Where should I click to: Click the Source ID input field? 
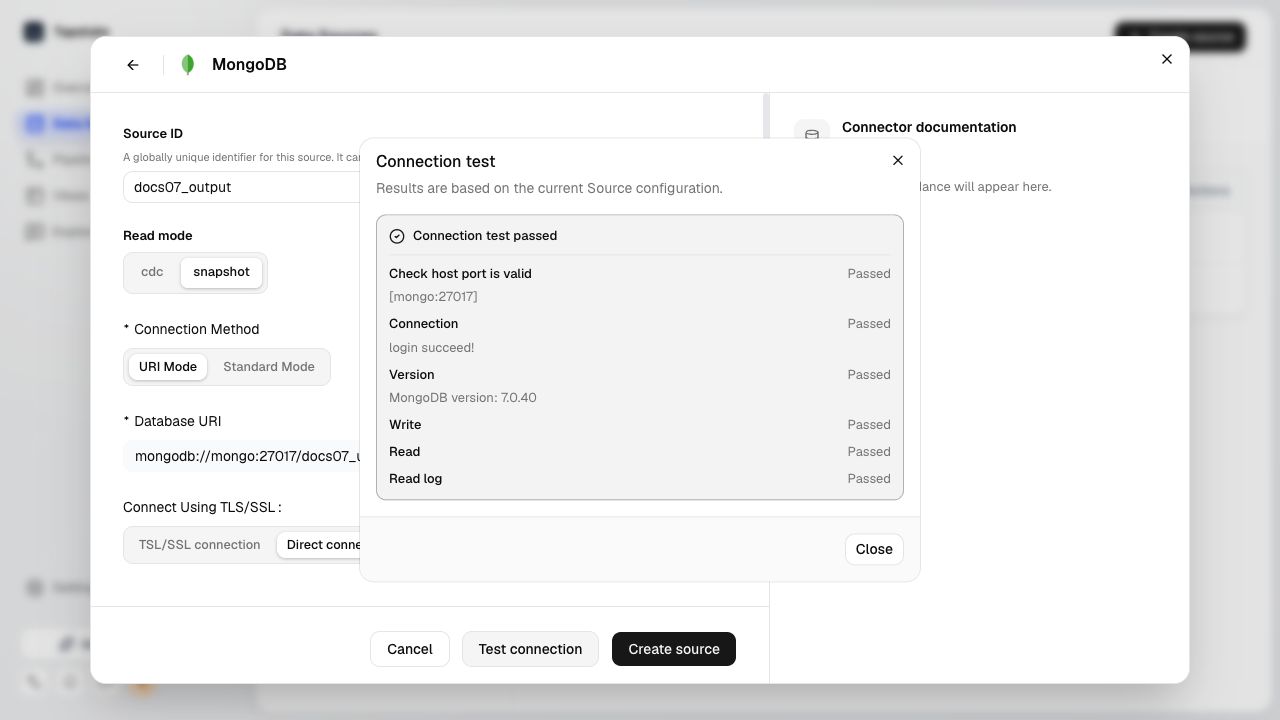point(242,187)
